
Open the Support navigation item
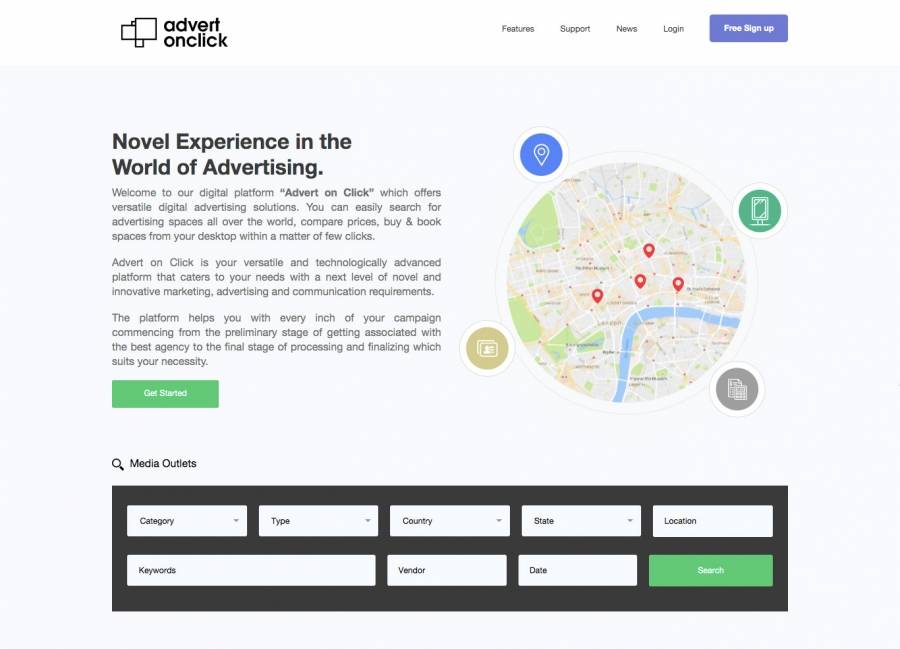pos(575,29)
